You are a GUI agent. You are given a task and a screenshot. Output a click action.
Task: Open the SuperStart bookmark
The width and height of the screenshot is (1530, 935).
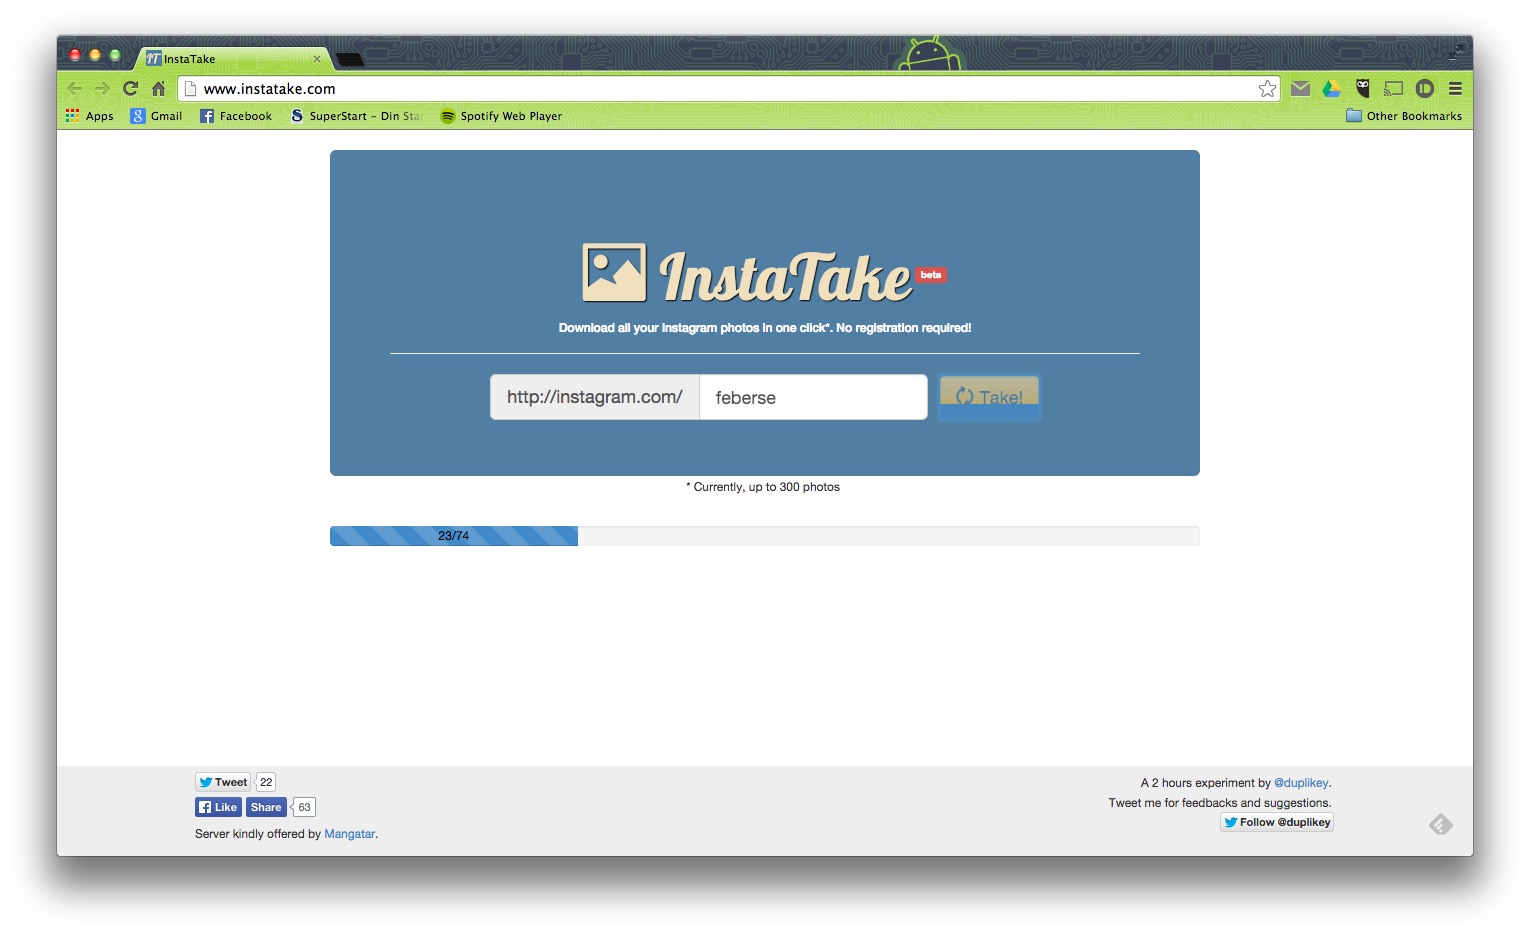[x=356, y=116]
